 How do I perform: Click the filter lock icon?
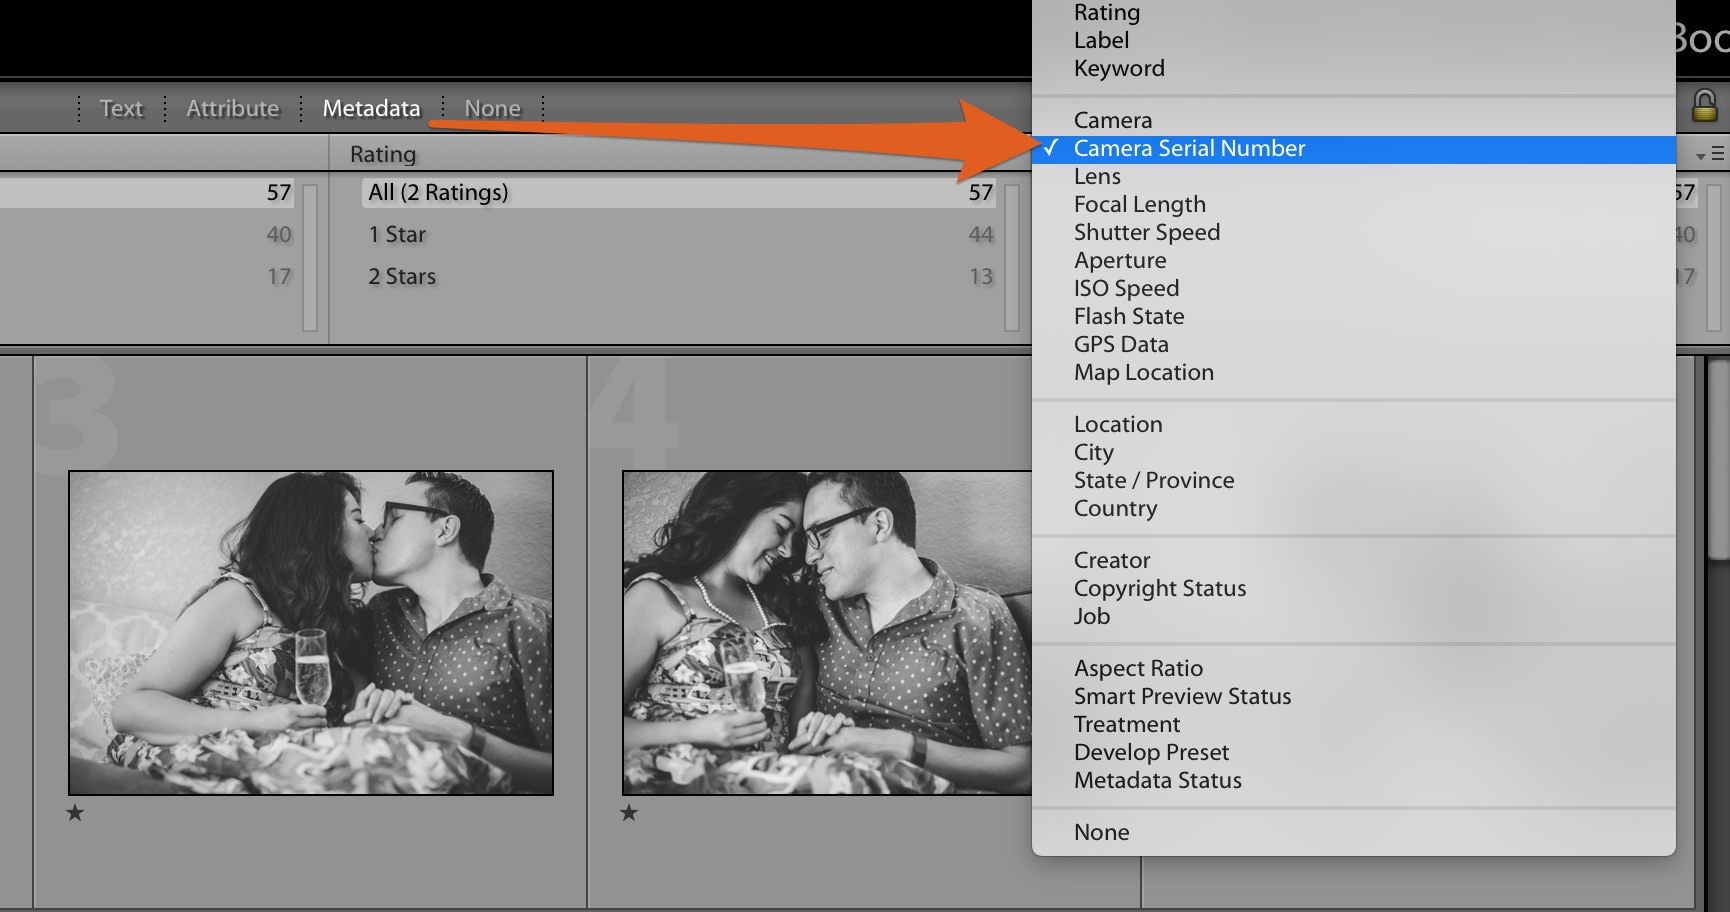click(1704, 106)
